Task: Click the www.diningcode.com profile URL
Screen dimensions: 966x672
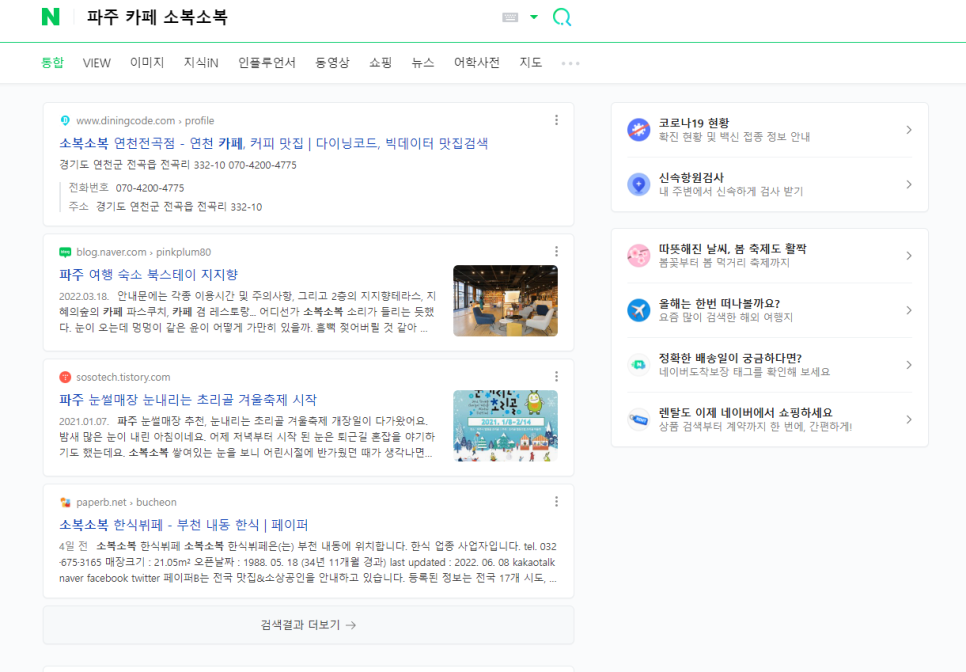Action: pyautogui.click(x=145, y=121)
